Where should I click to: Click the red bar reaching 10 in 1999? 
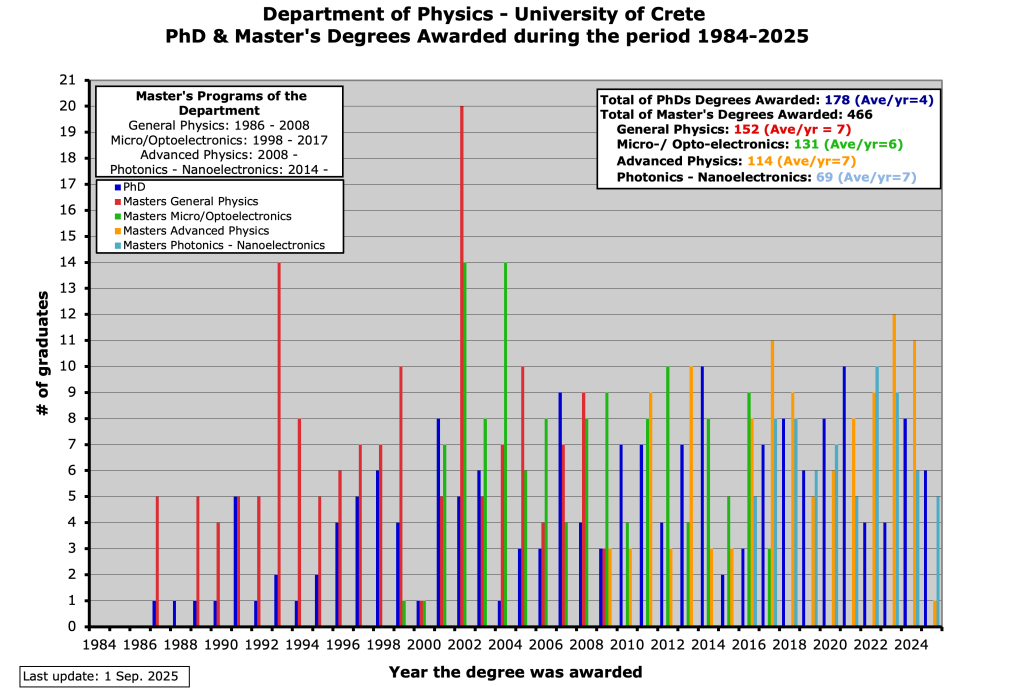pyautogui.click(x=401, y=496)
